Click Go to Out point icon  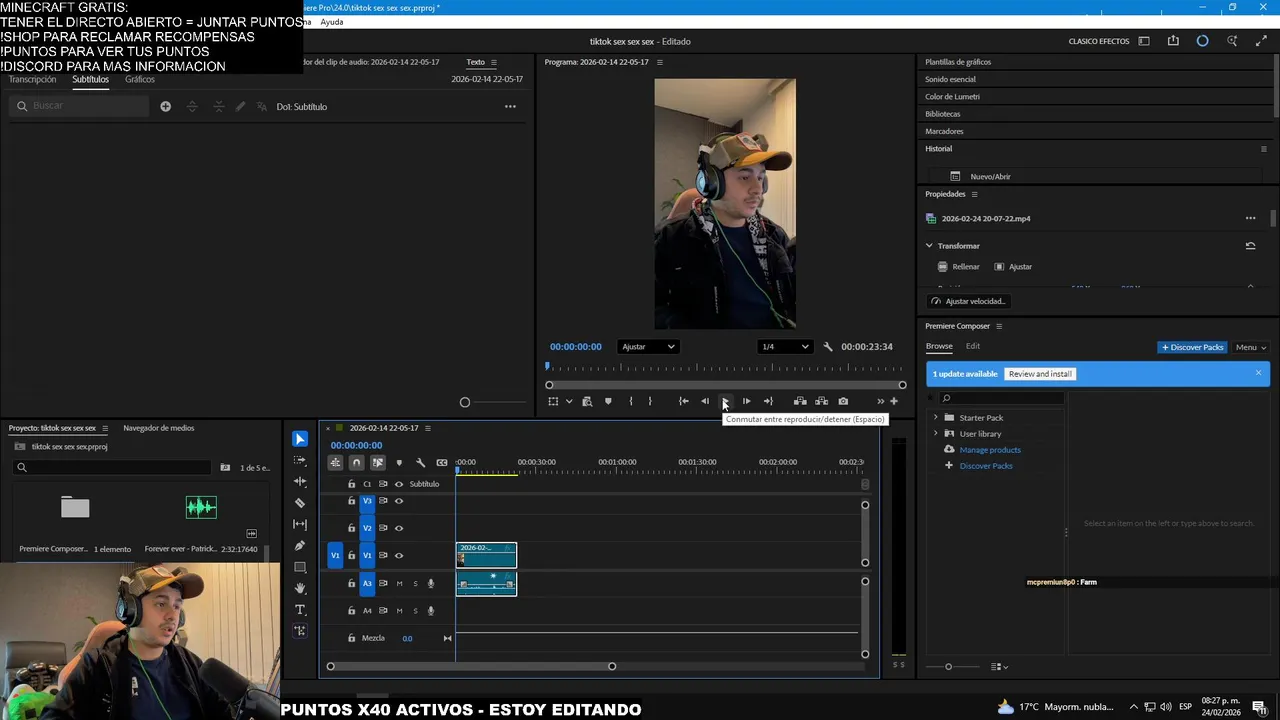(x=768, y=401)
